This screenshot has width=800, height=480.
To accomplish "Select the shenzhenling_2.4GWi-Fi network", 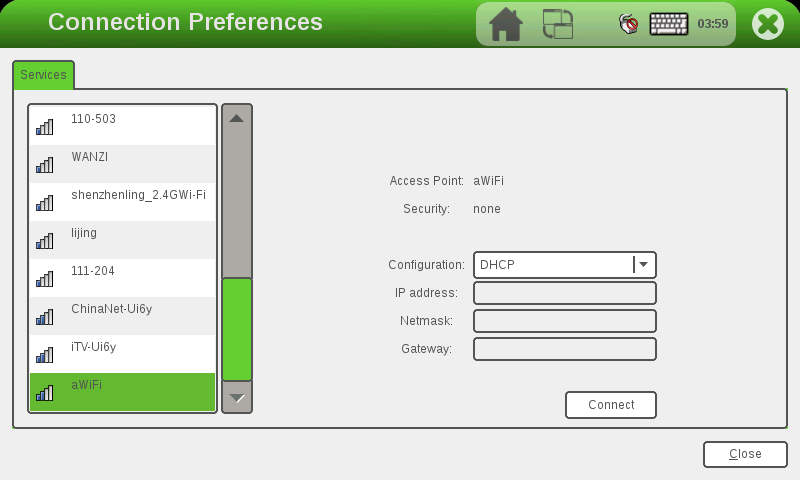I will click(x=138, y=195).
